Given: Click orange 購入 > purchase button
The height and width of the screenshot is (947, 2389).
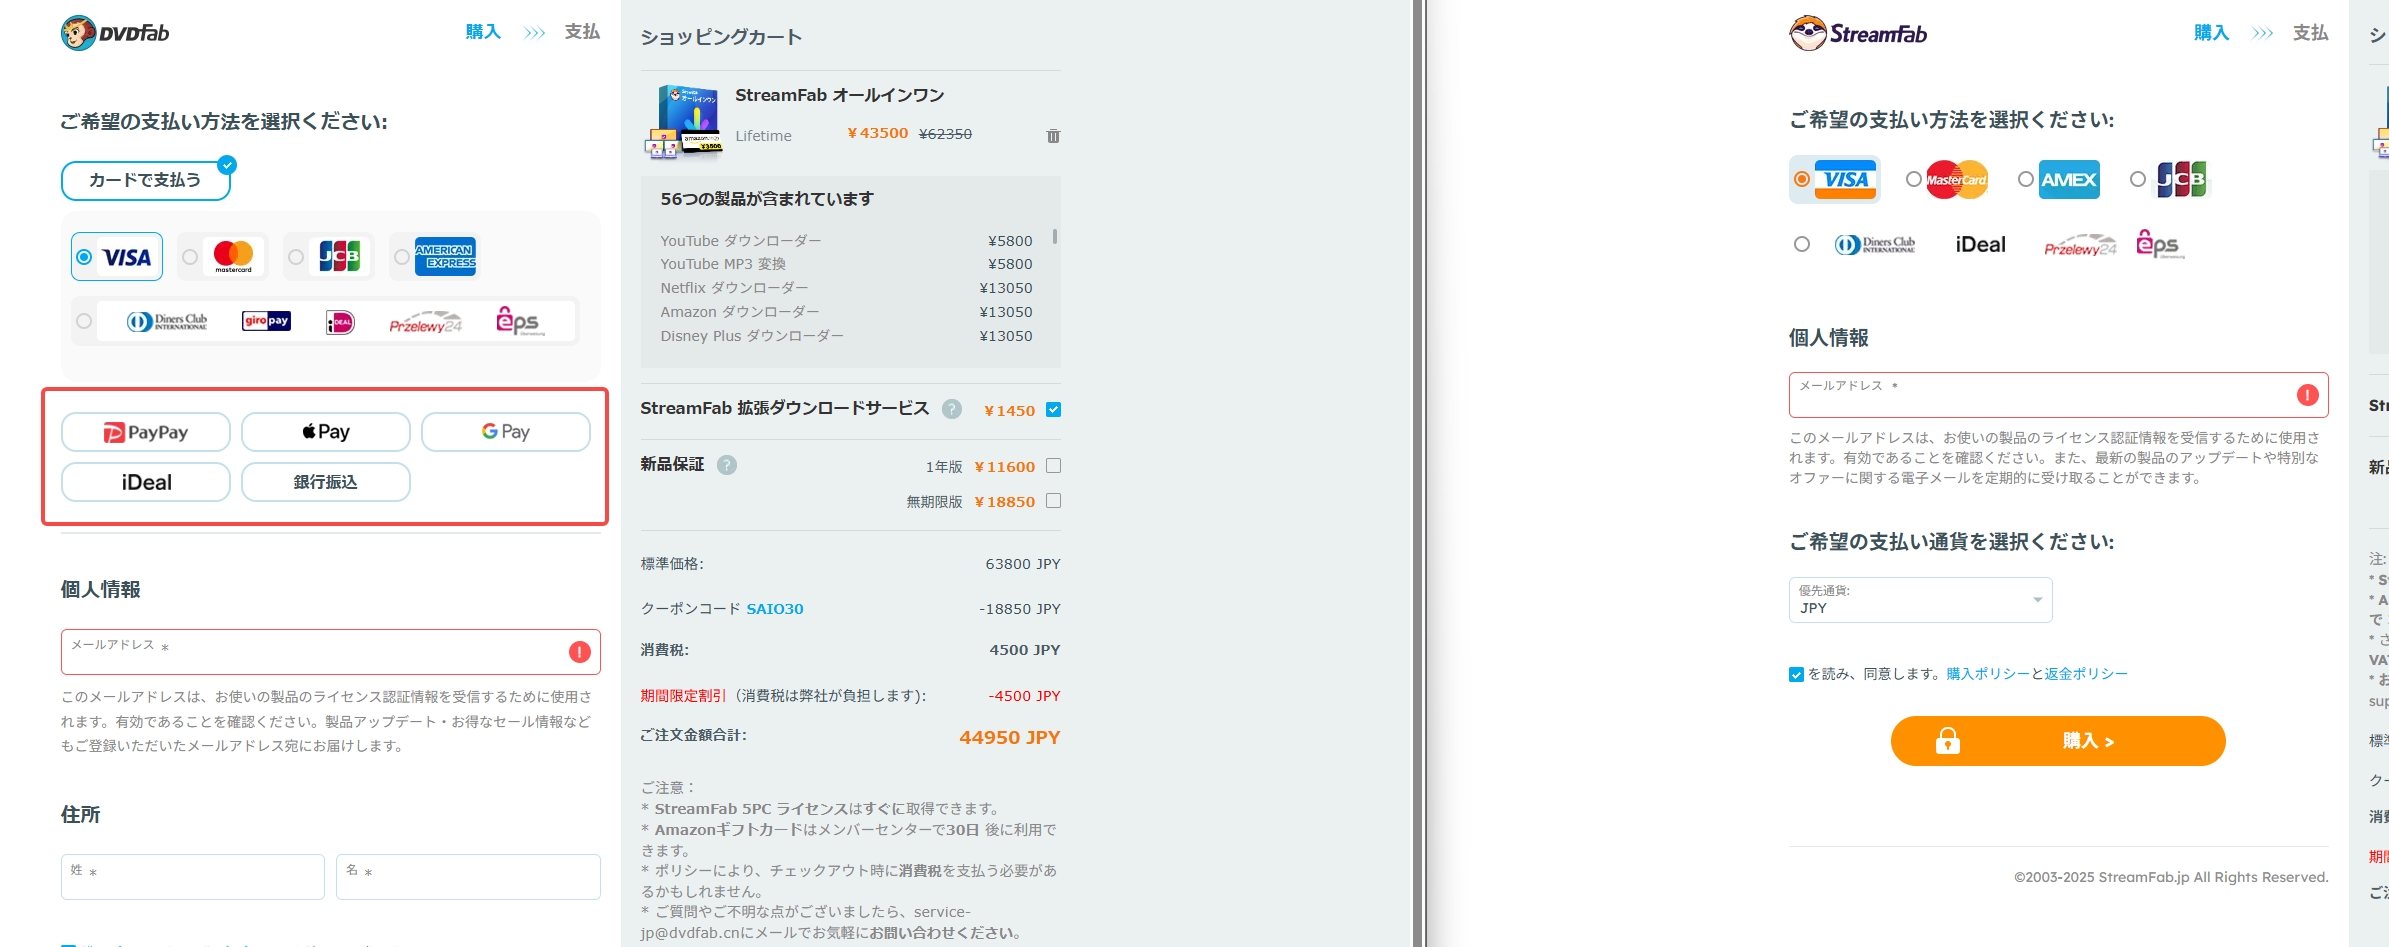Looking at the screenshot, I should click(x=2058, y=741).
